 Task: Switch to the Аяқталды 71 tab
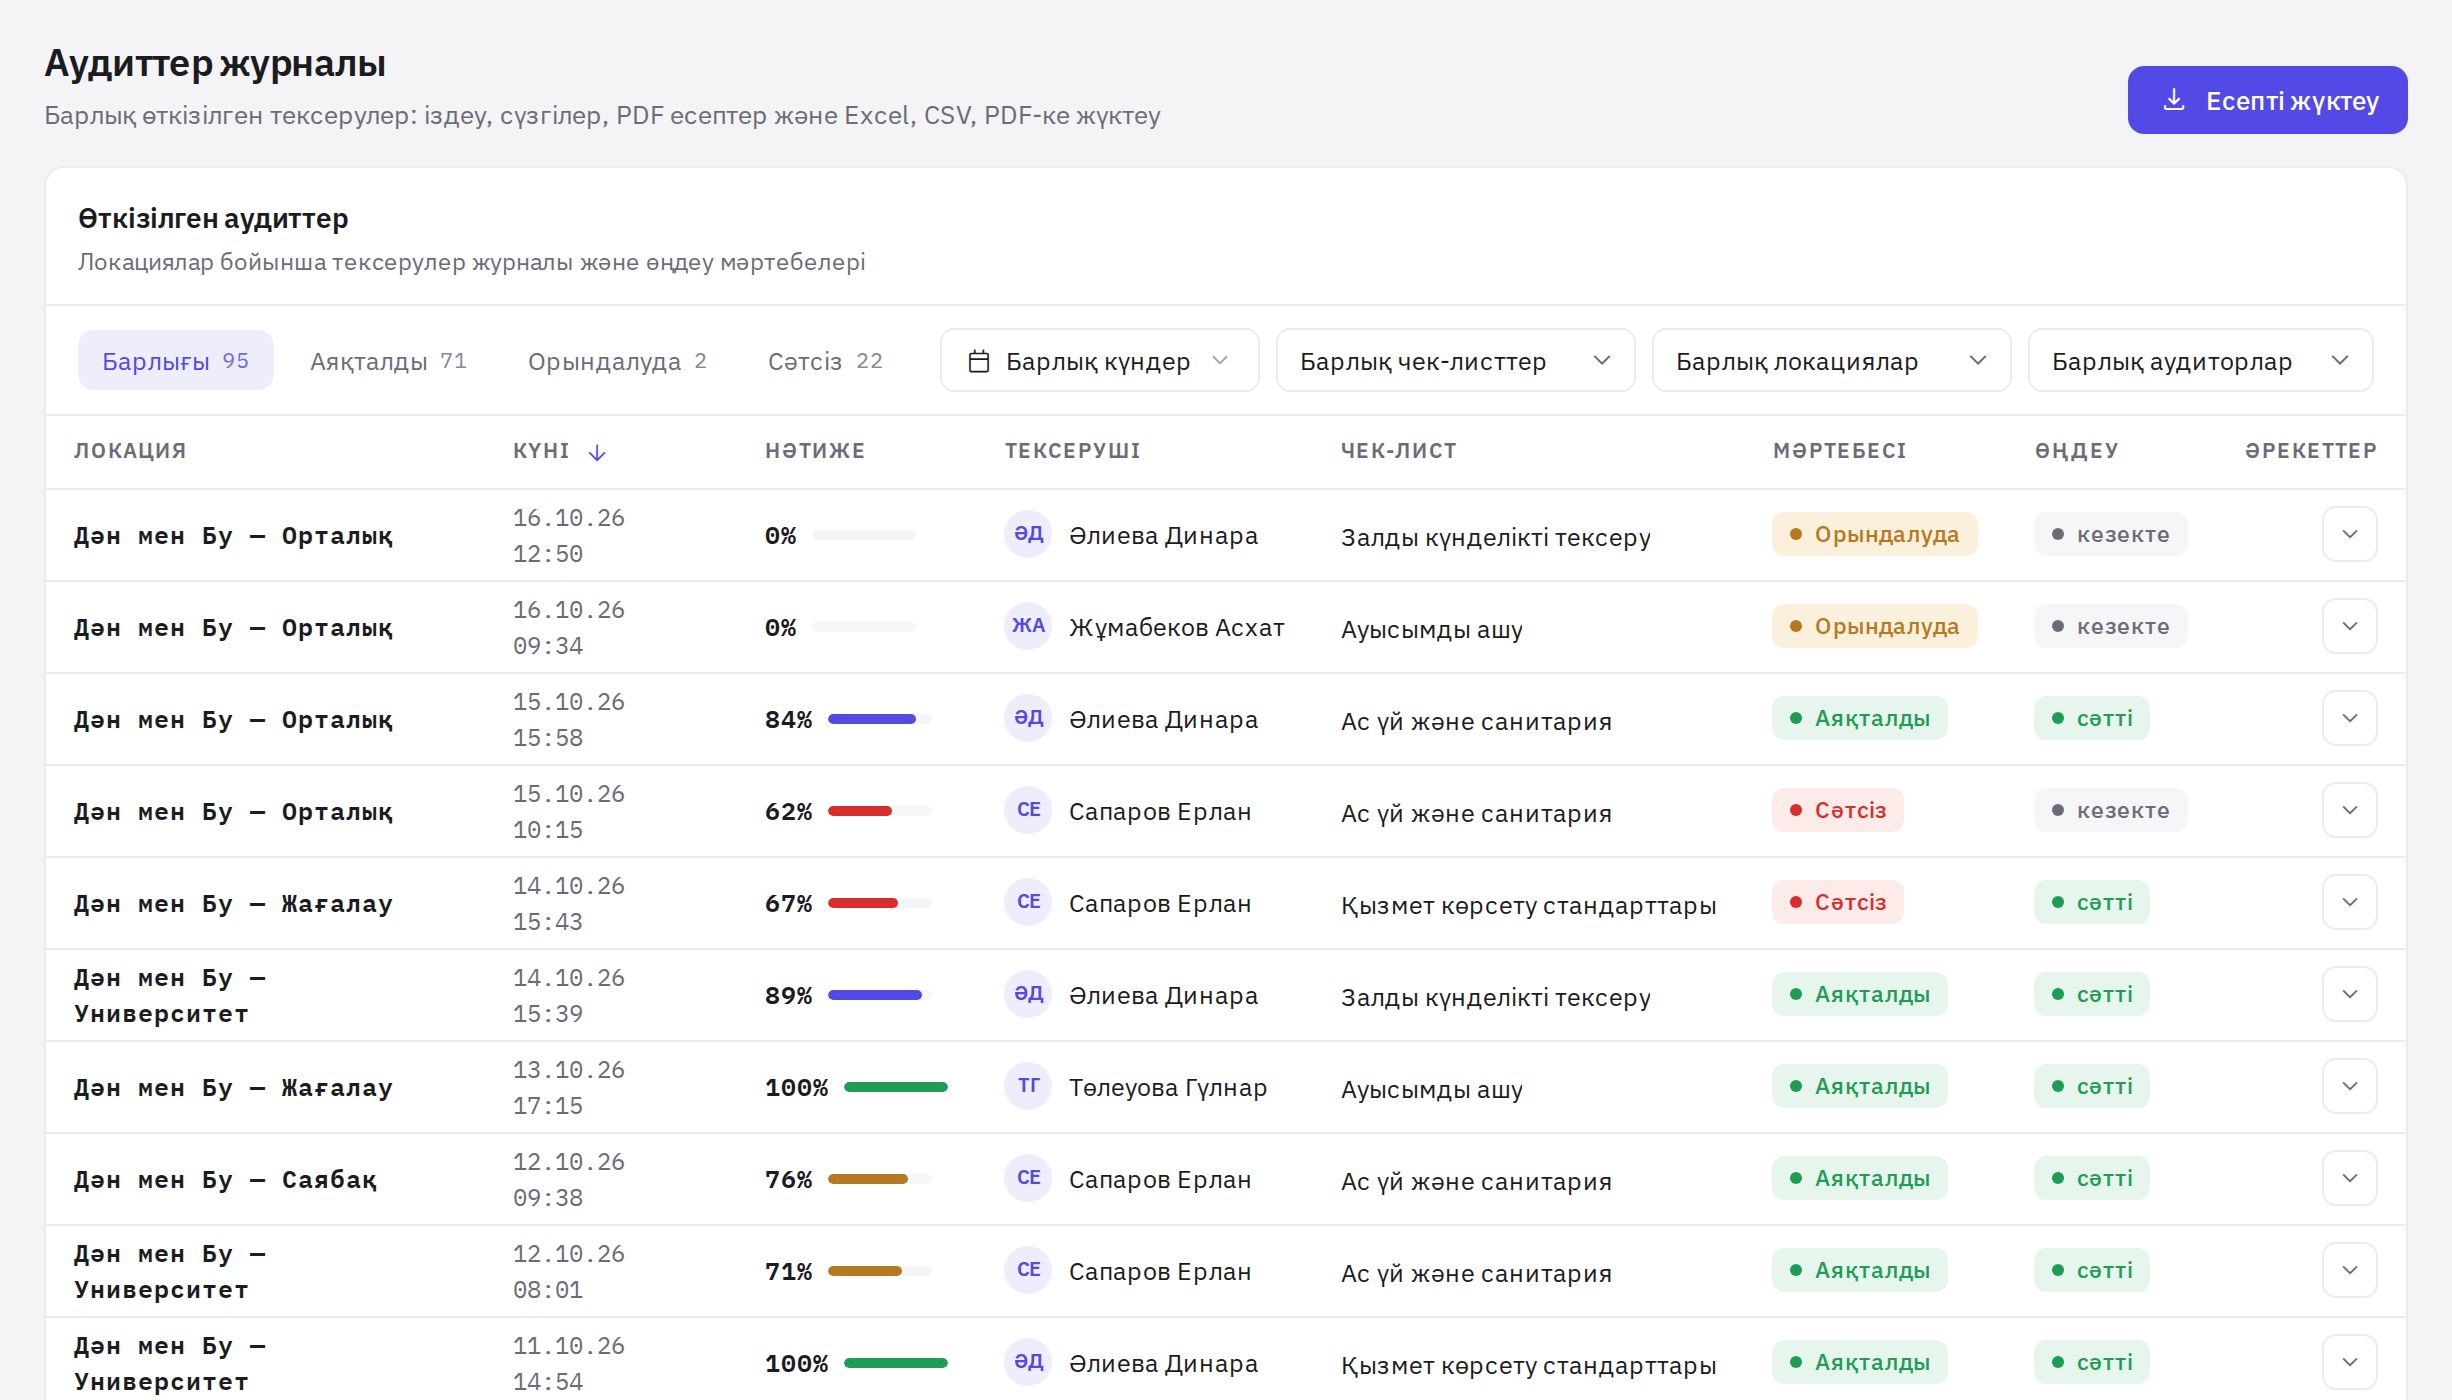(x=388, y=360)
